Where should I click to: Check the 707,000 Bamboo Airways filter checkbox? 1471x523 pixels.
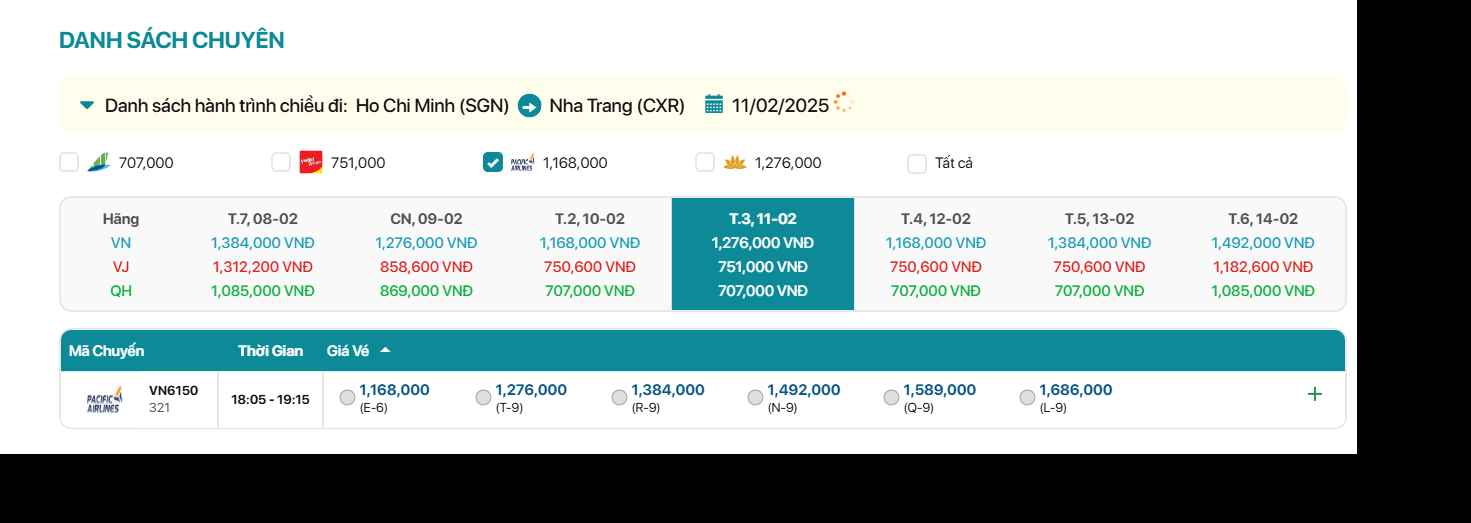click(69, 162)
